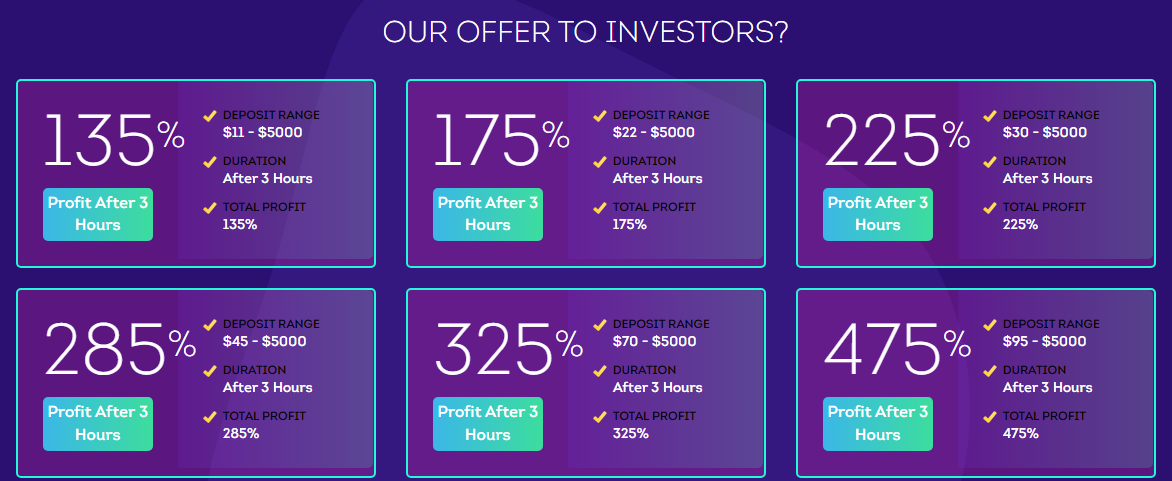Select the Profit After 3 Hours button in 225% plan
The height and width of the screenshot is (481, 1172).
pyautogui.click(x=878, y=214)
